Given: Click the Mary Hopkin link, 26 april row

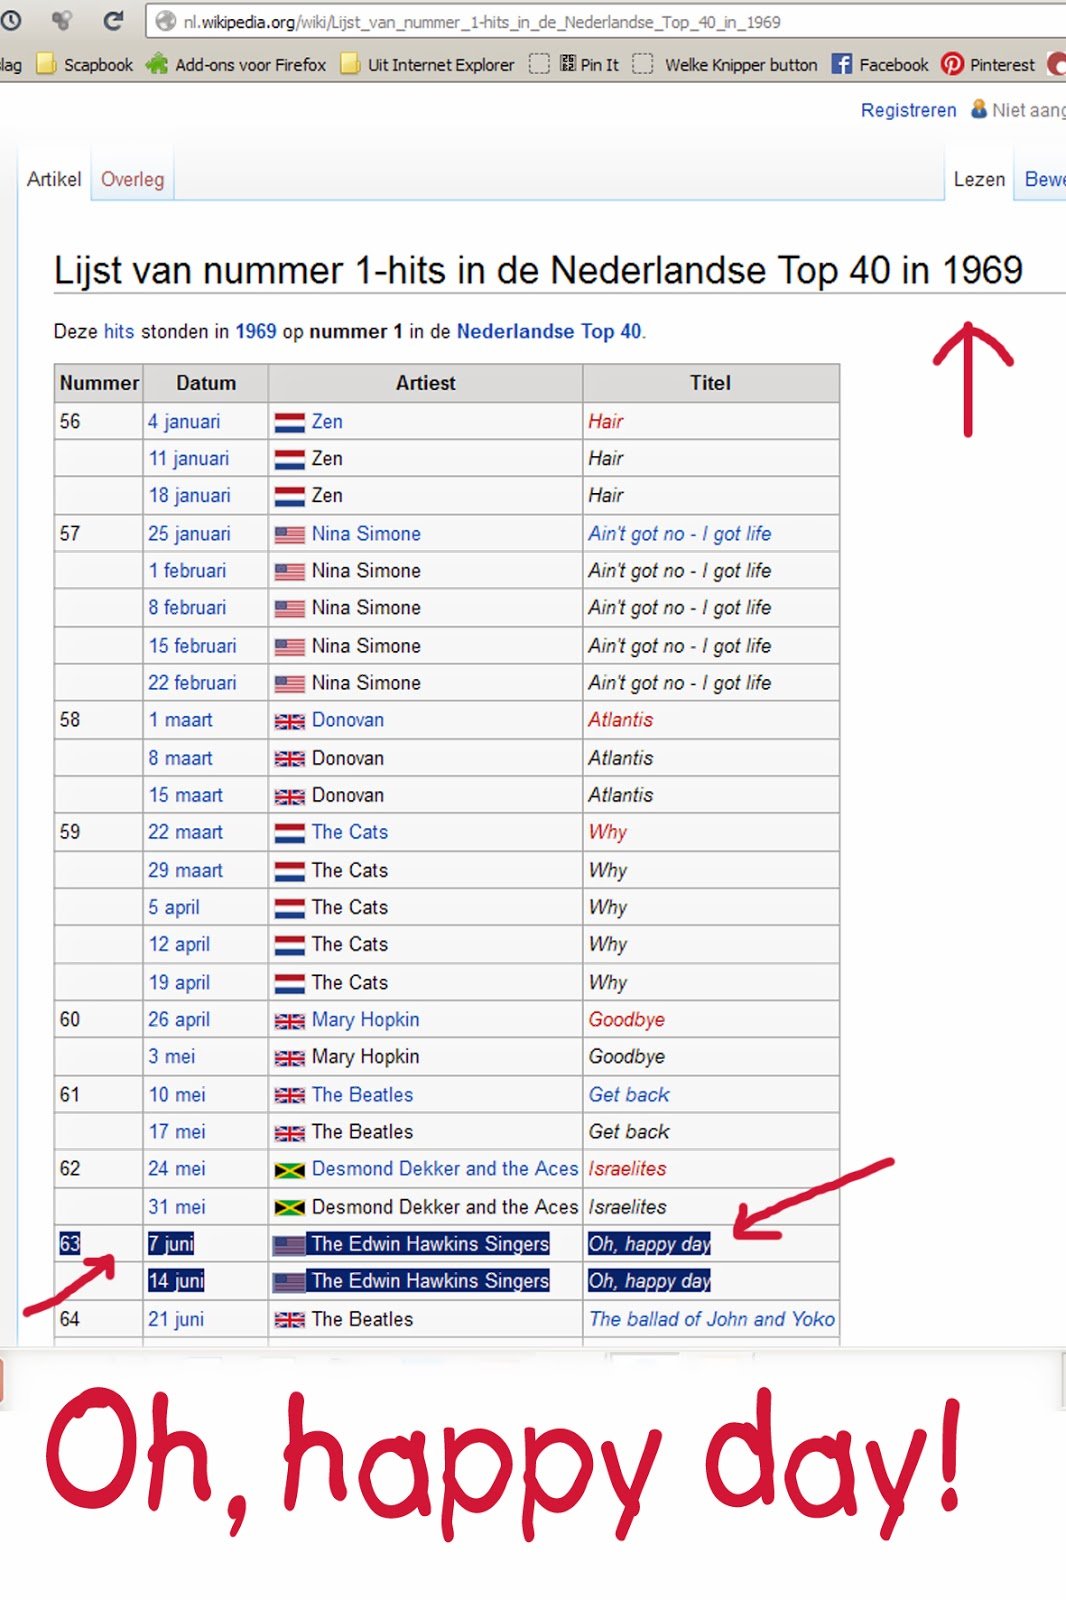Looking at the screenshot, I should coord(366,1020).
